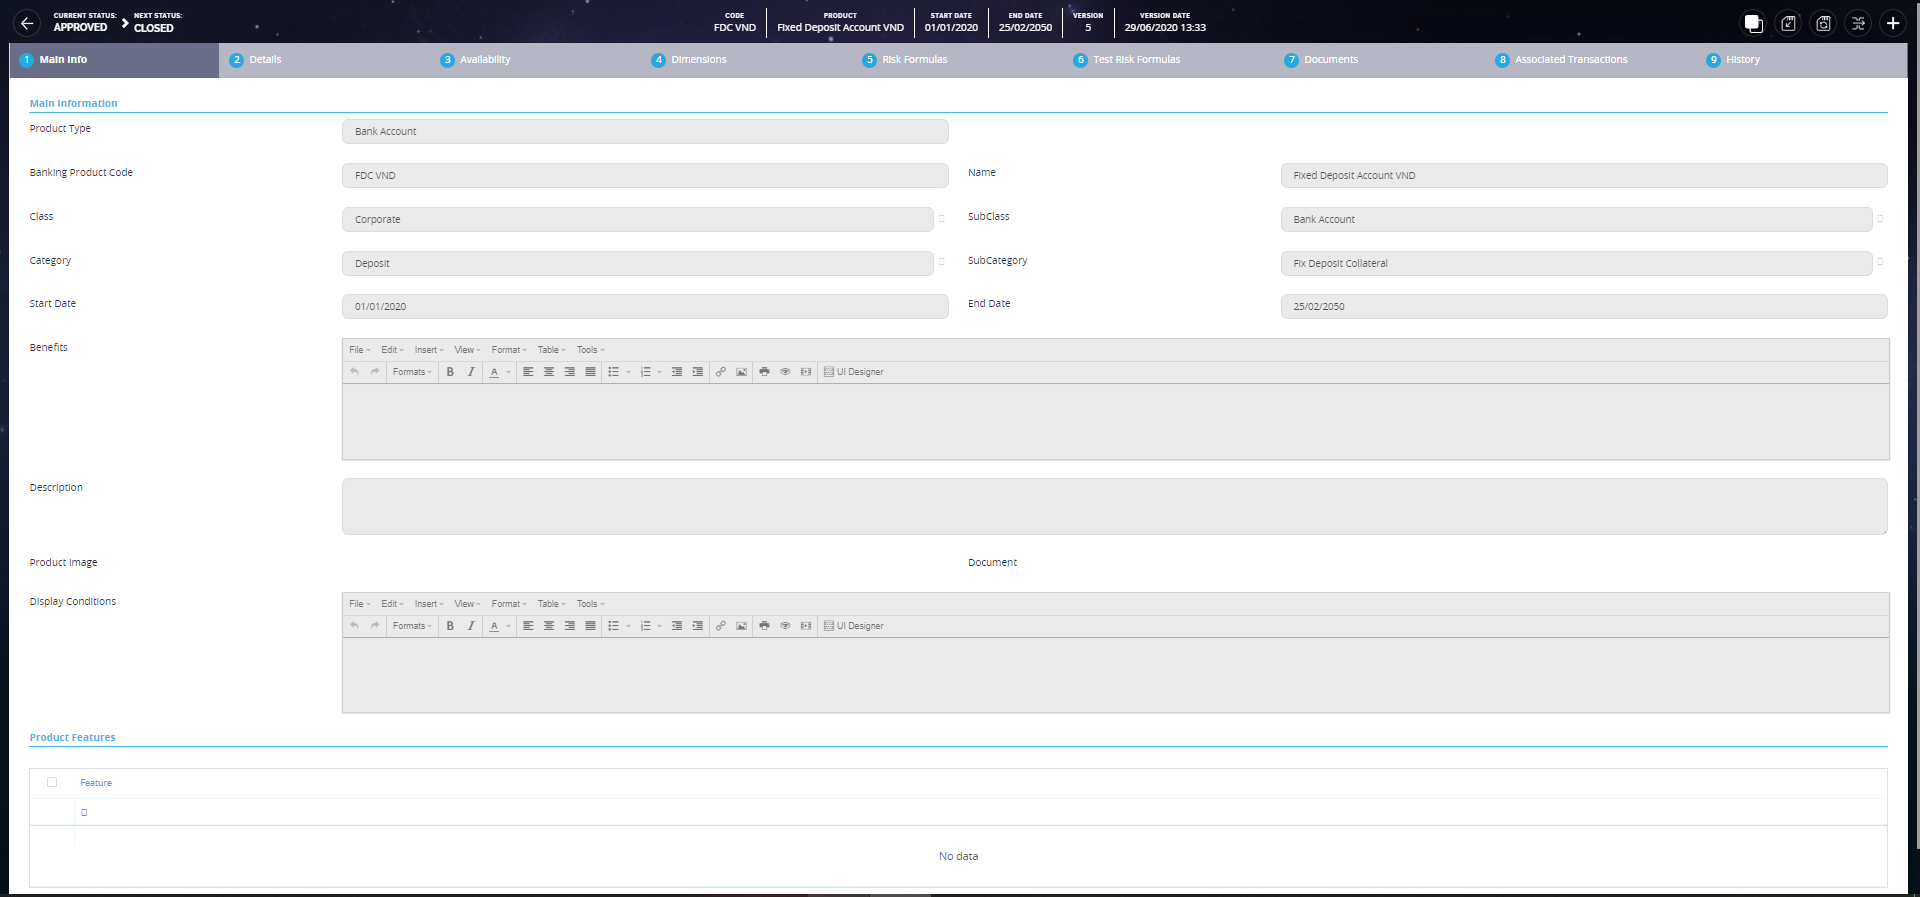This screenshot has width=1920, height=897.
Task: Click text color A swatch in Benefits editor
Action: point(494,372)
